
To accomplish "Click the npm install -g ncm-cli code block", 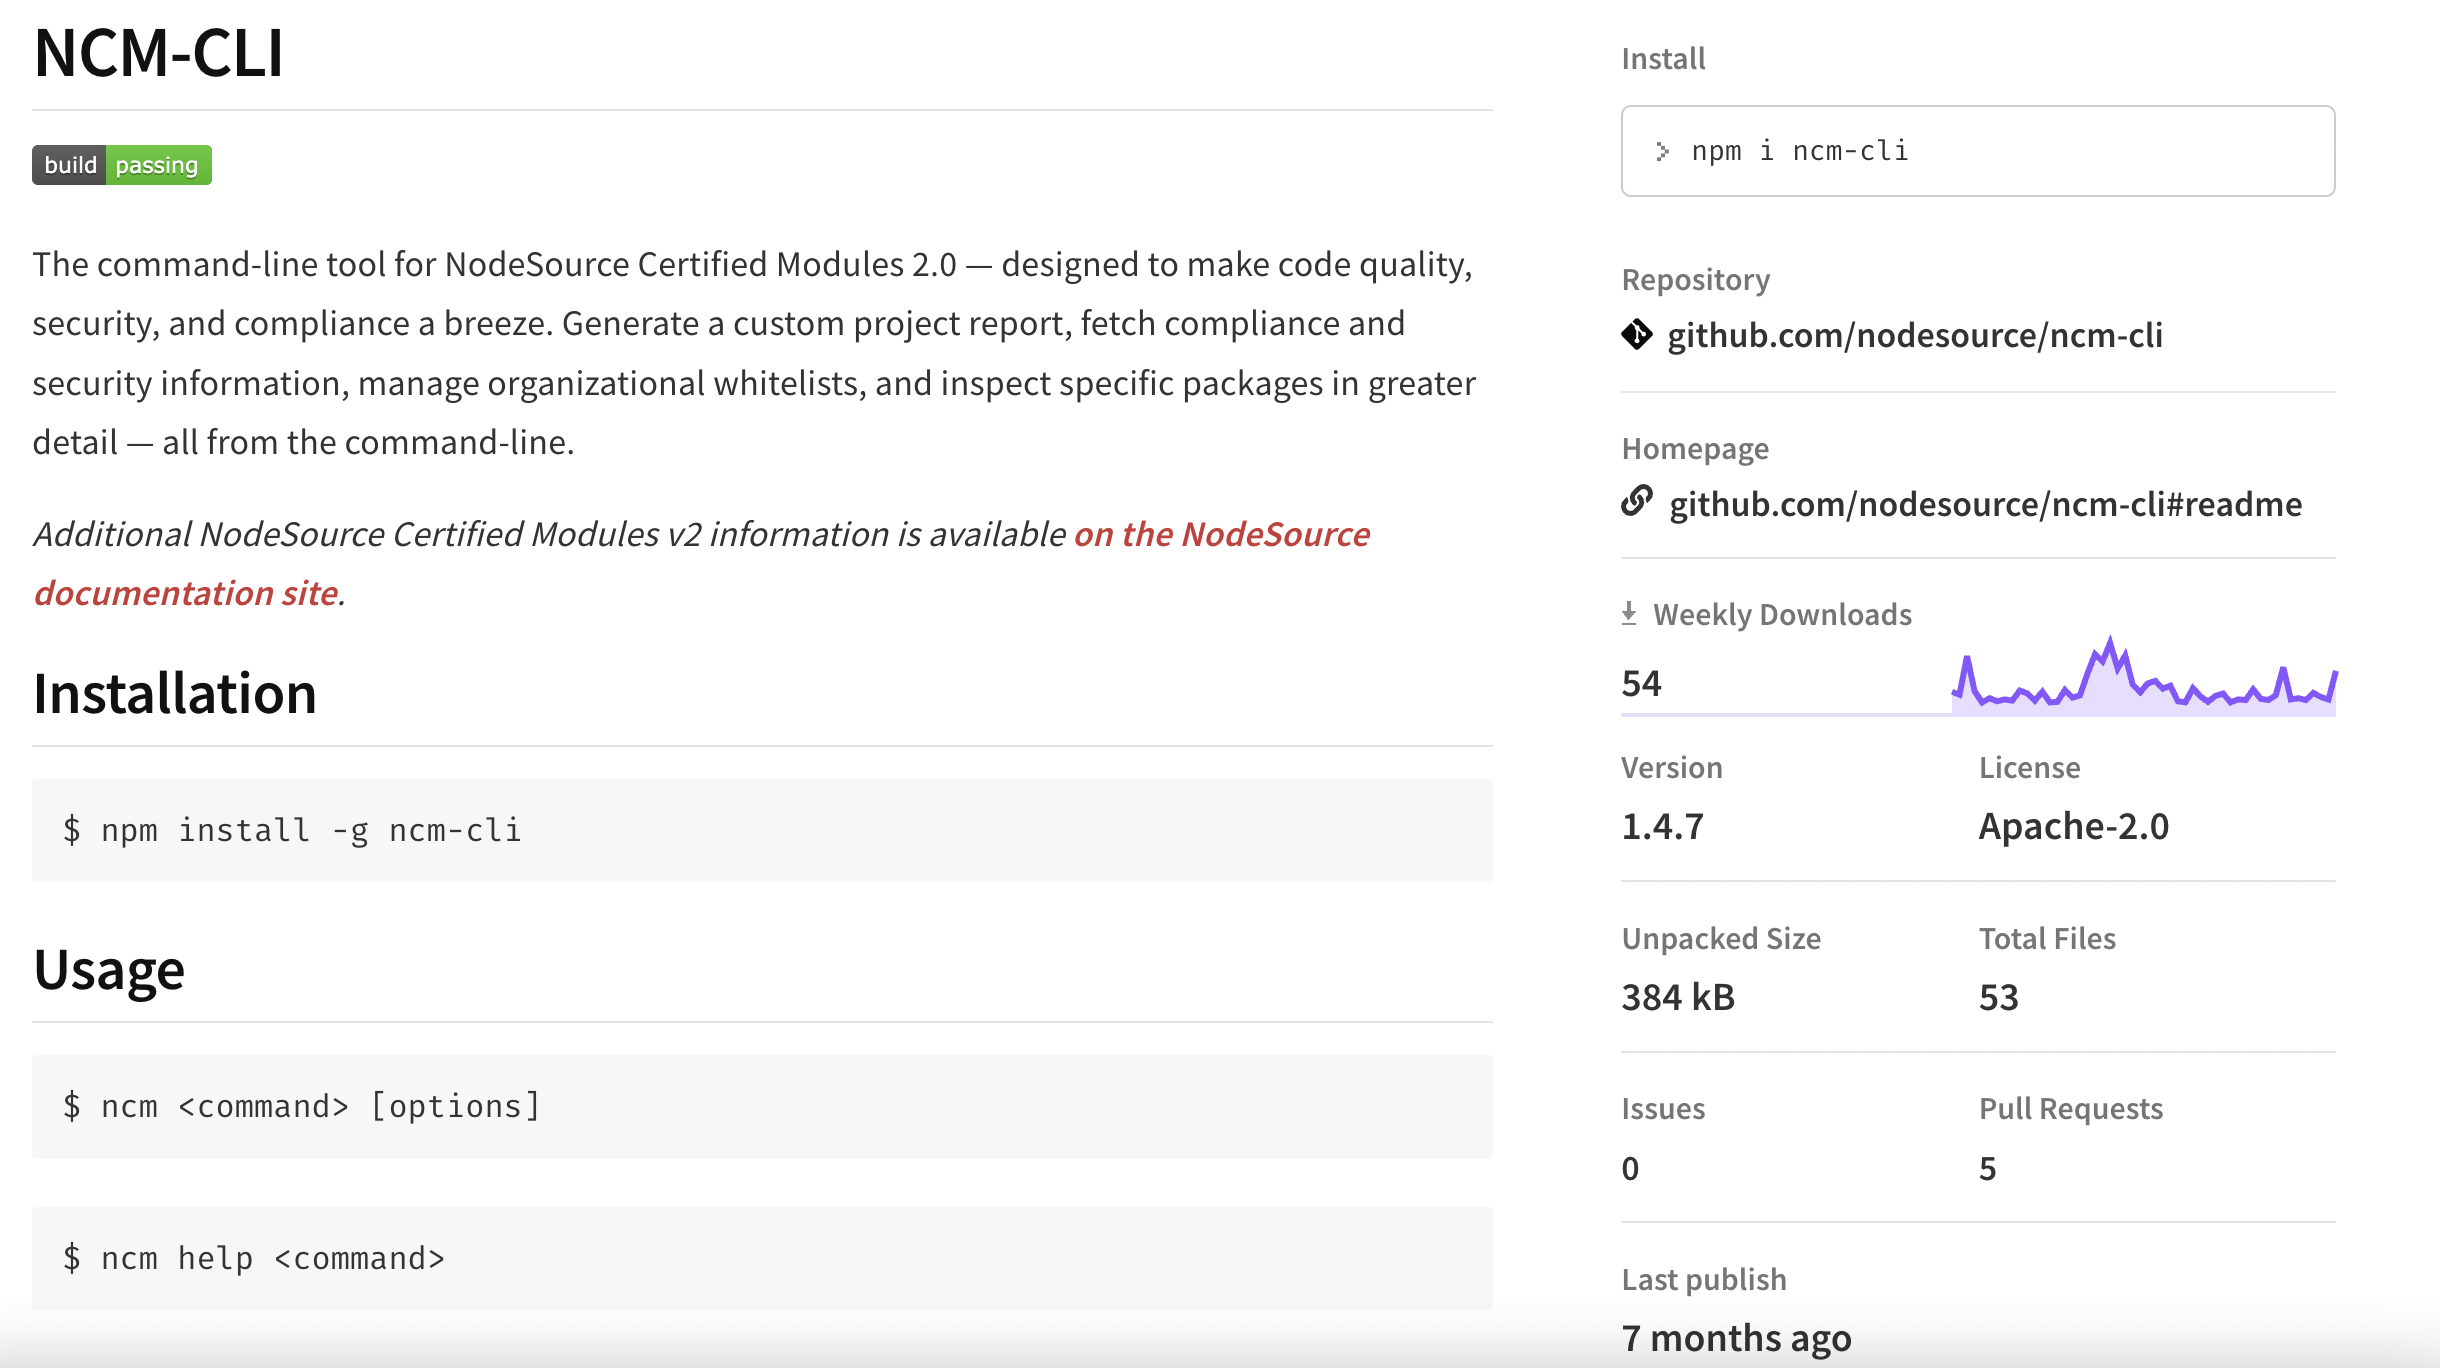I will click(761, 830).
